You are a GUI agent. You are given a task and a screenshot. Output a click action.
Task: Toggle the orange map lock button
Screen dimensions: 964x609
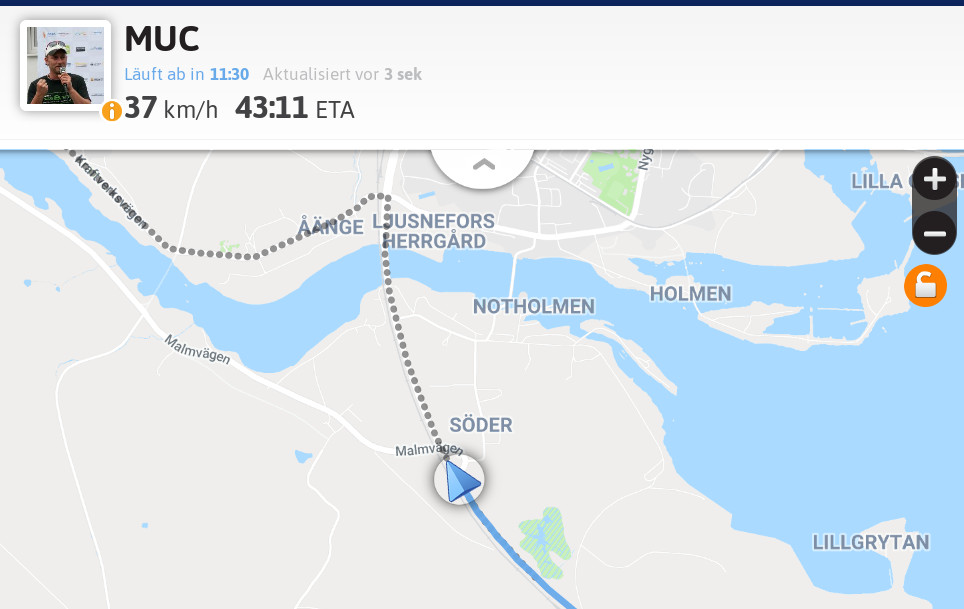click(925, 286)
